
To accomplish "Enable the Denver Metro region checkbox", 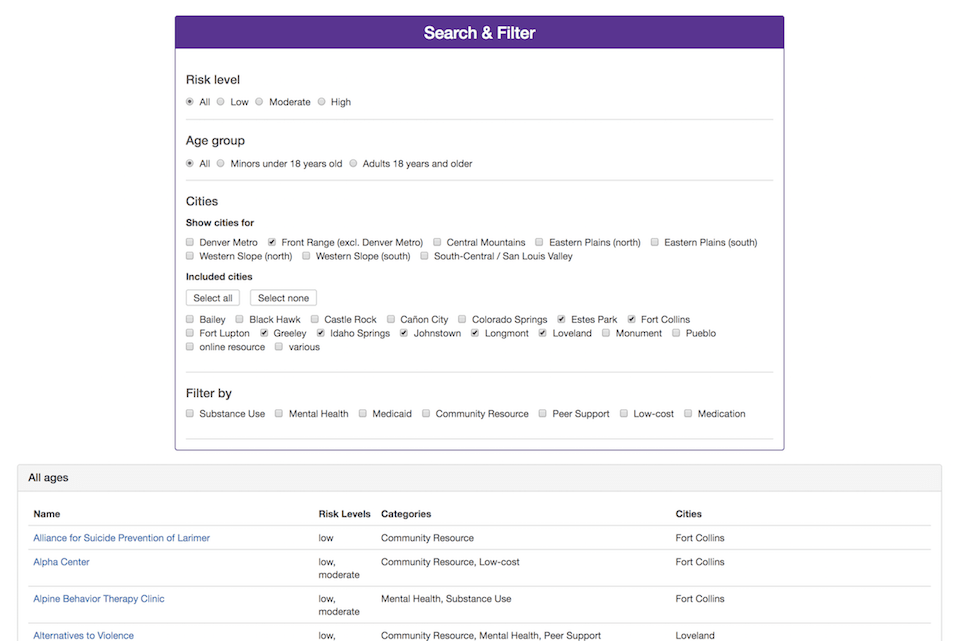I will pos(190,242).
